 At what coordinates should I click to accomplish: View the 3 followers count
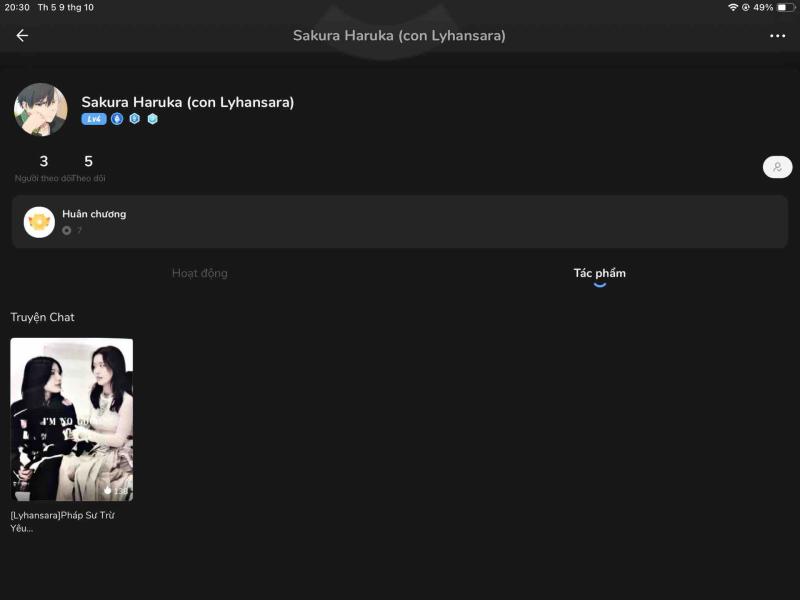coord(43,162)
